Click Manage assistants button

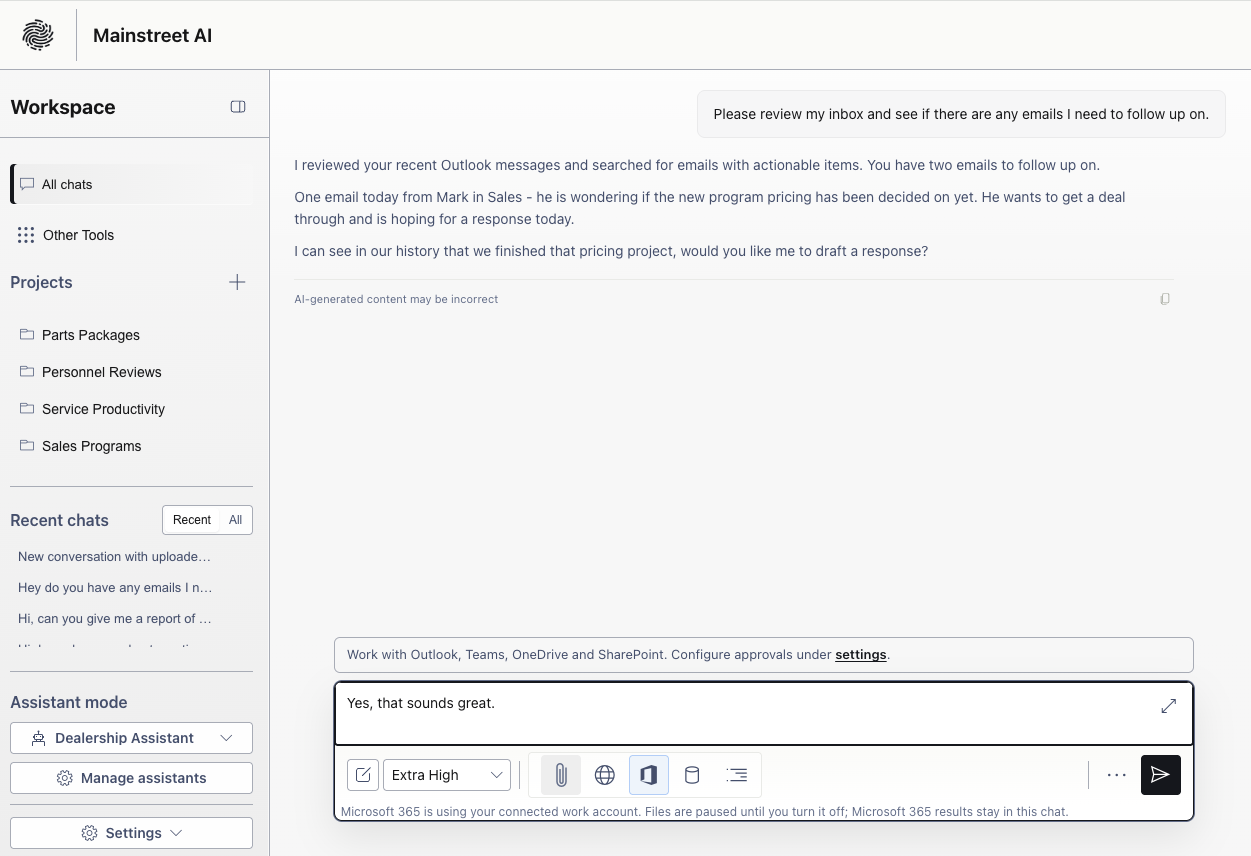point(131,778)
